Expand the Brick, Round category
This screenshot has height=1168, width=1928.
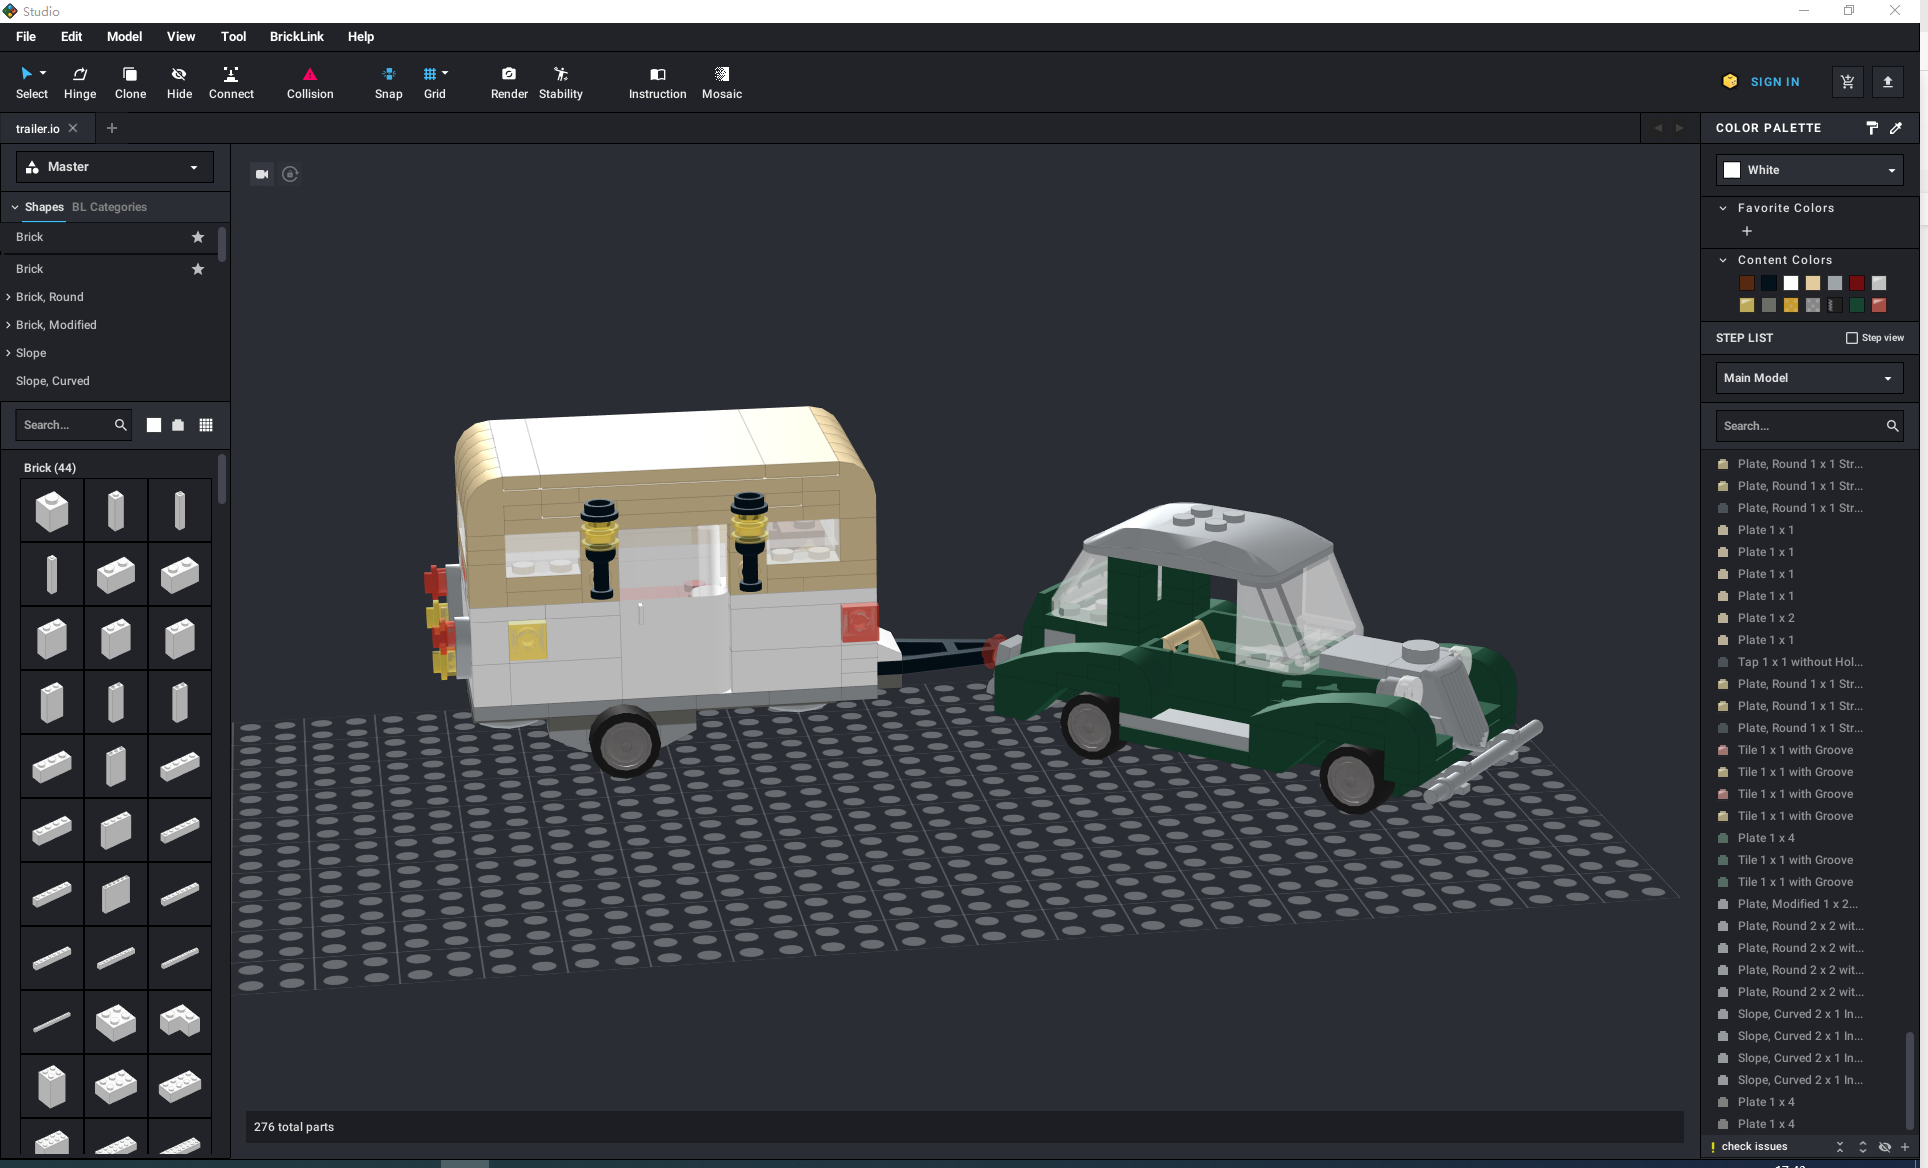pyautogui.click(x=8, y=297)
